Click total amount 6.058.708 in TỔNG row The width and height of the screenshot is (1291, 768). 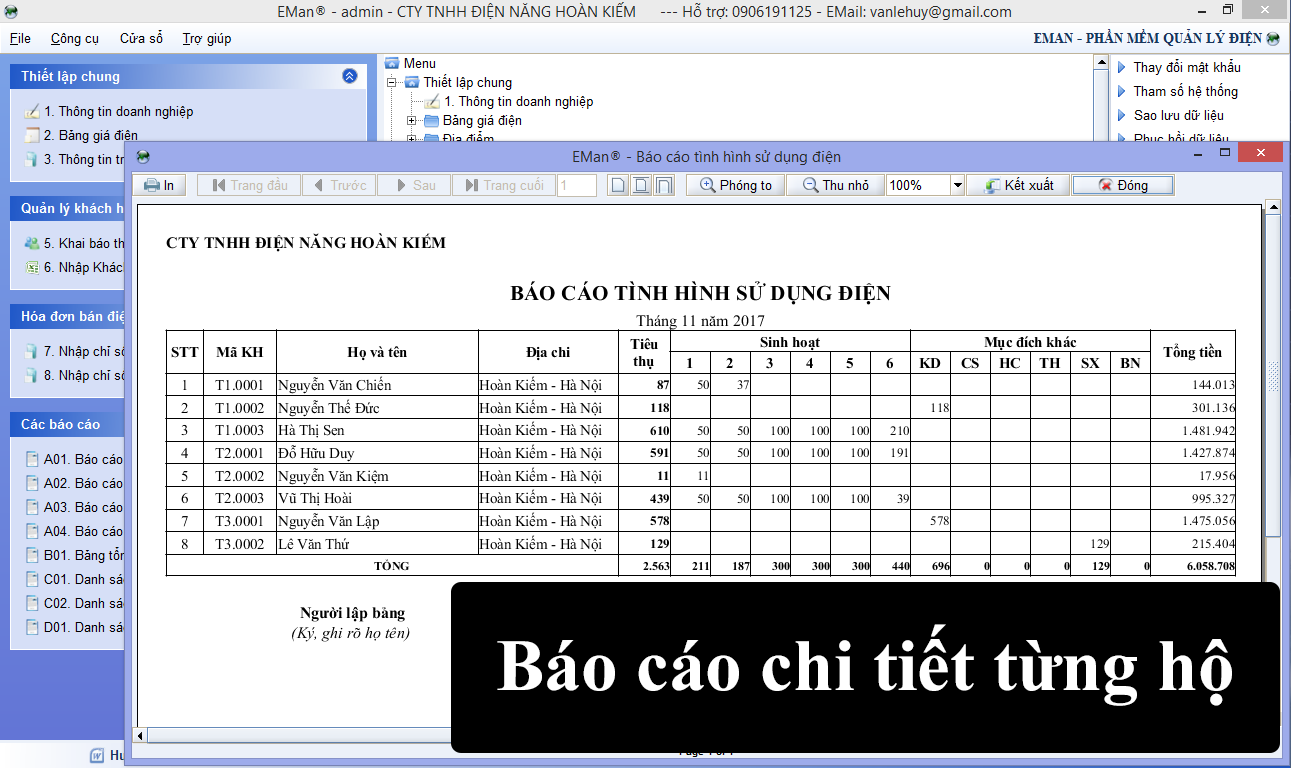pos(1205,566)
